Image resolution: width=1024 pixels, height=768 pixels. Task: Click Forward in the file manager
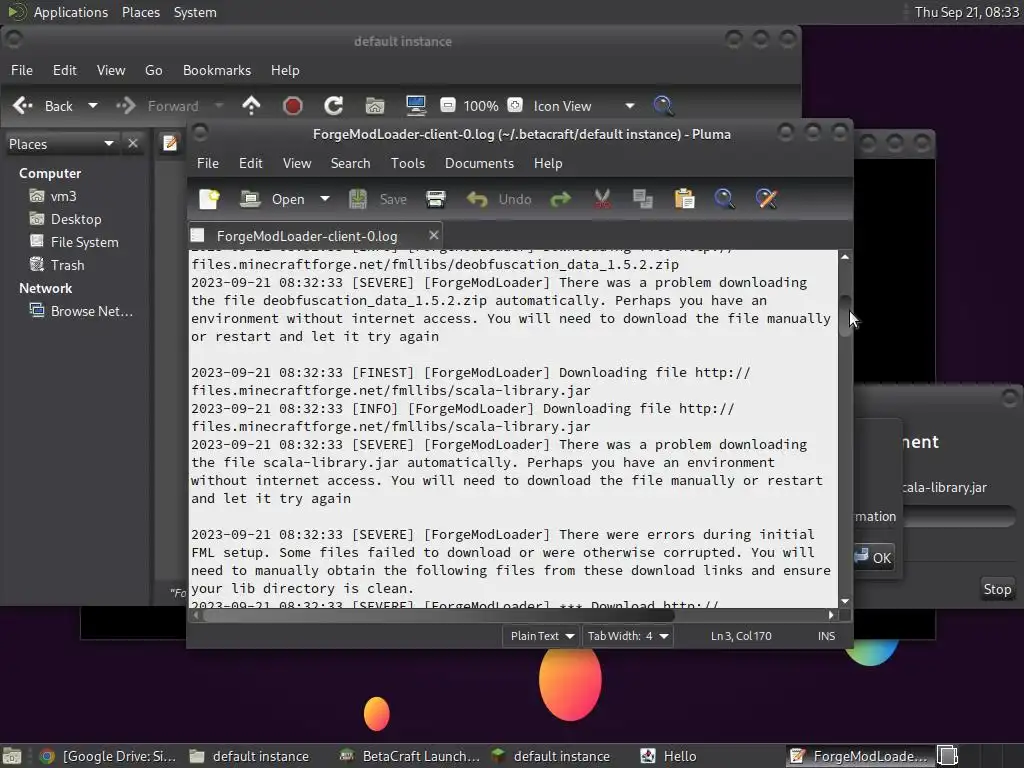point(157,106)
